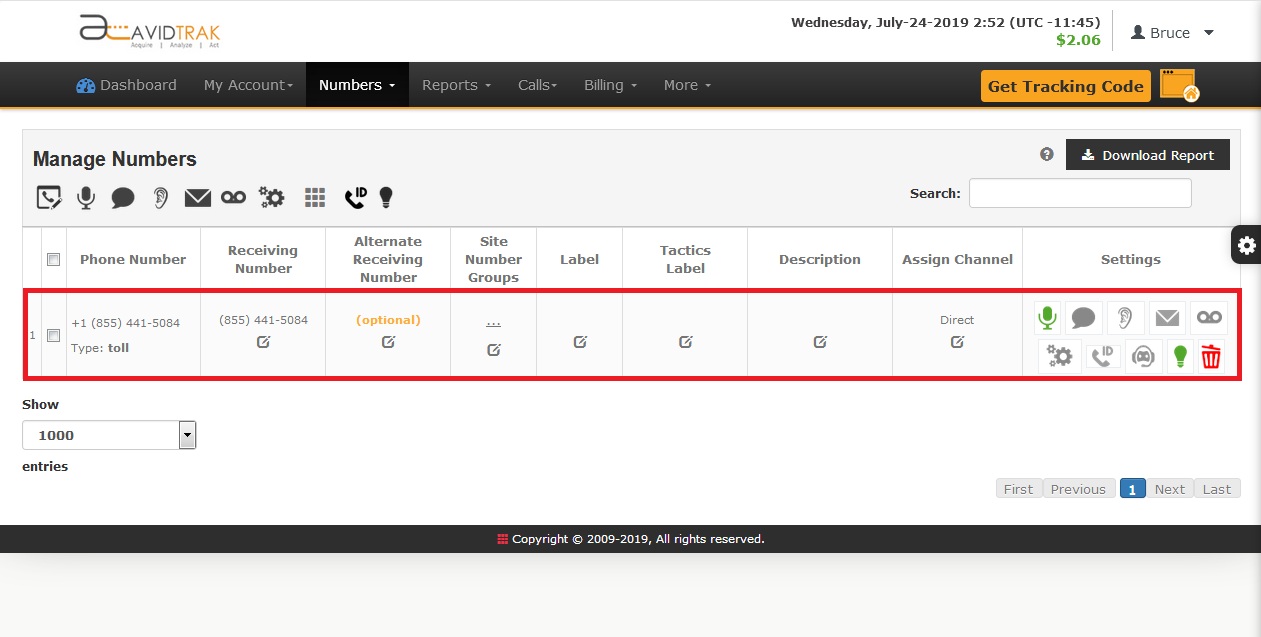Edit the Label cell
This screenshot has width=1261, height=637.
(580, 342)
